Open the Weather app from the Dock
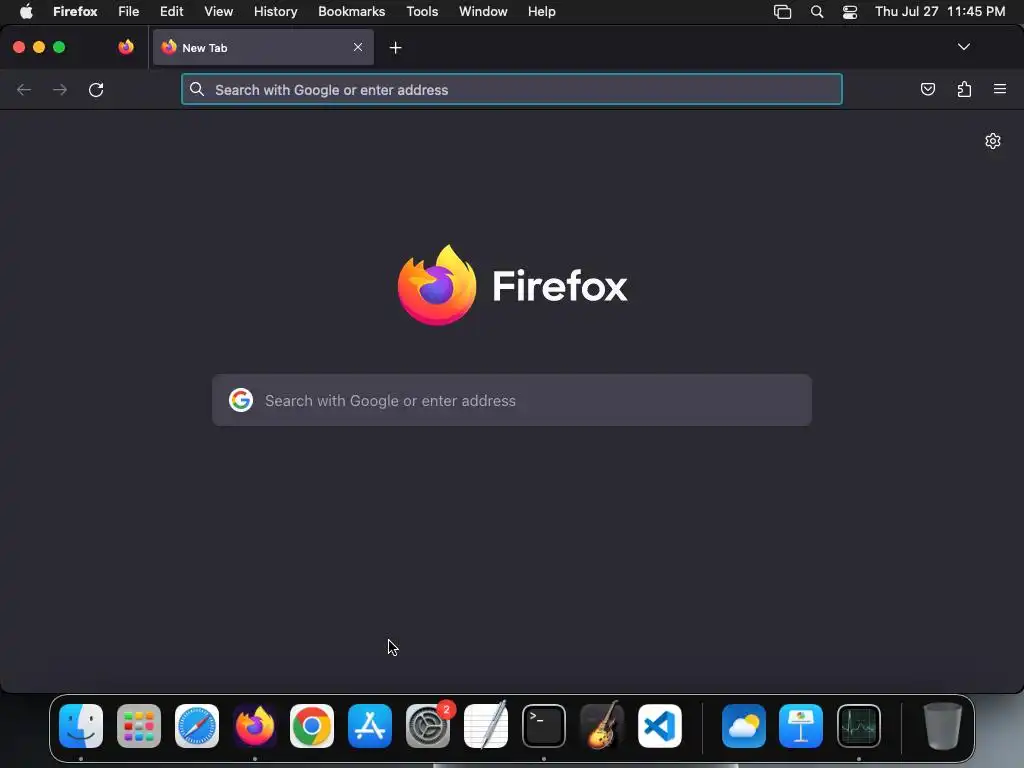The width and height of the screenshot is (1024, 768). pos(744,726)
